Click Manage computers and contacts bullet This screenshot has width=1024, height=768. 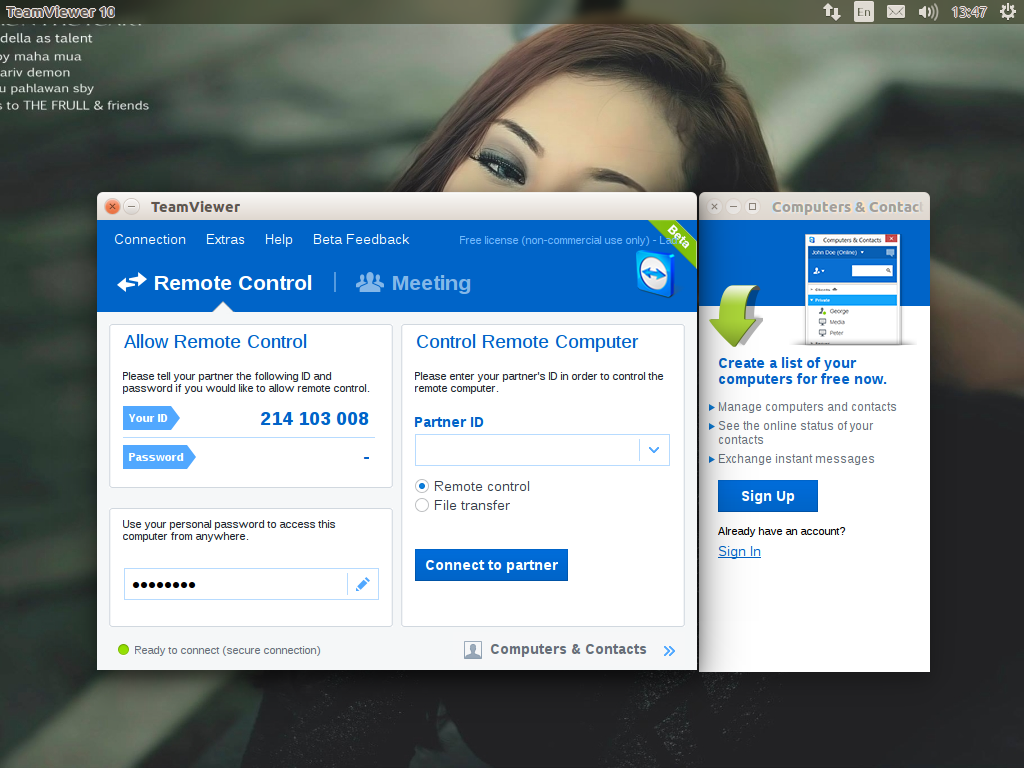(x=807, y=407)
